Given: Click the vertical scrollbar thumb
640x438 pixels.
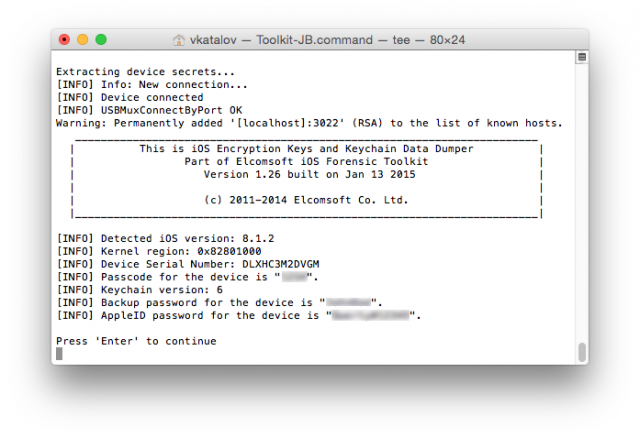Looking at the screenshot, I should 581,351.
